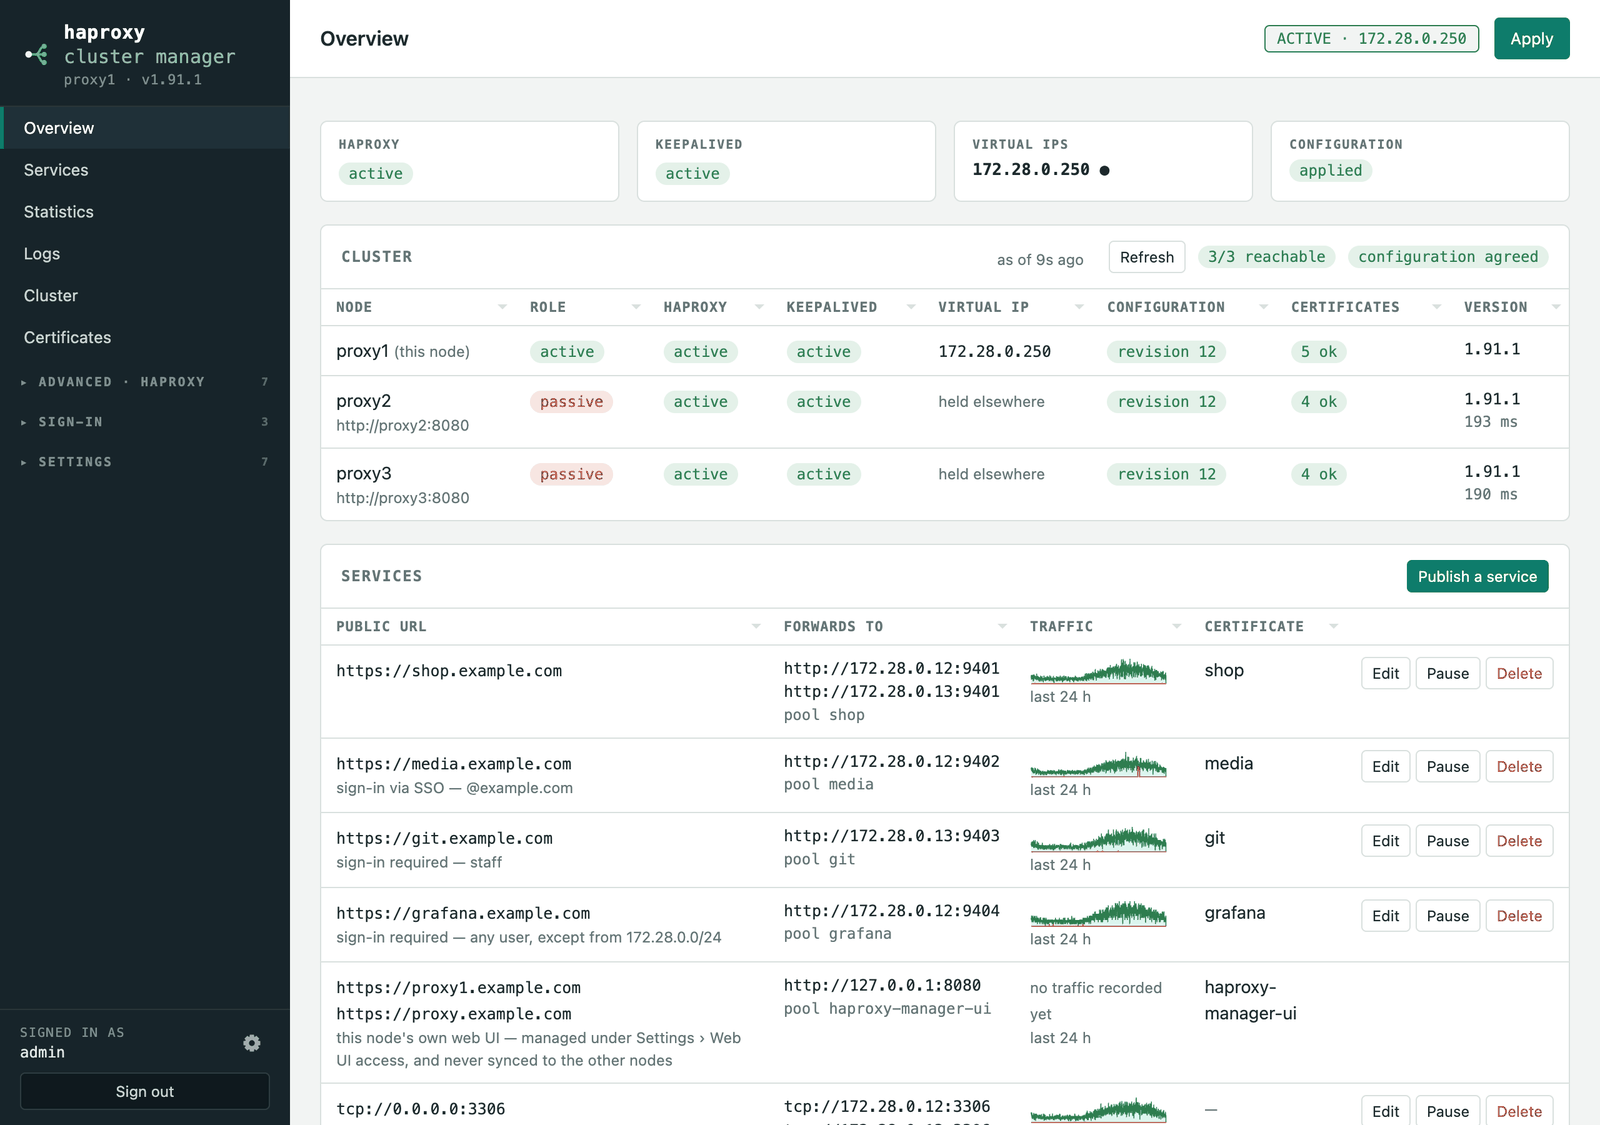The image size is (1600, 1125).
Task: Open http://proxy2:8080 node link
Action: click(403, 425)
